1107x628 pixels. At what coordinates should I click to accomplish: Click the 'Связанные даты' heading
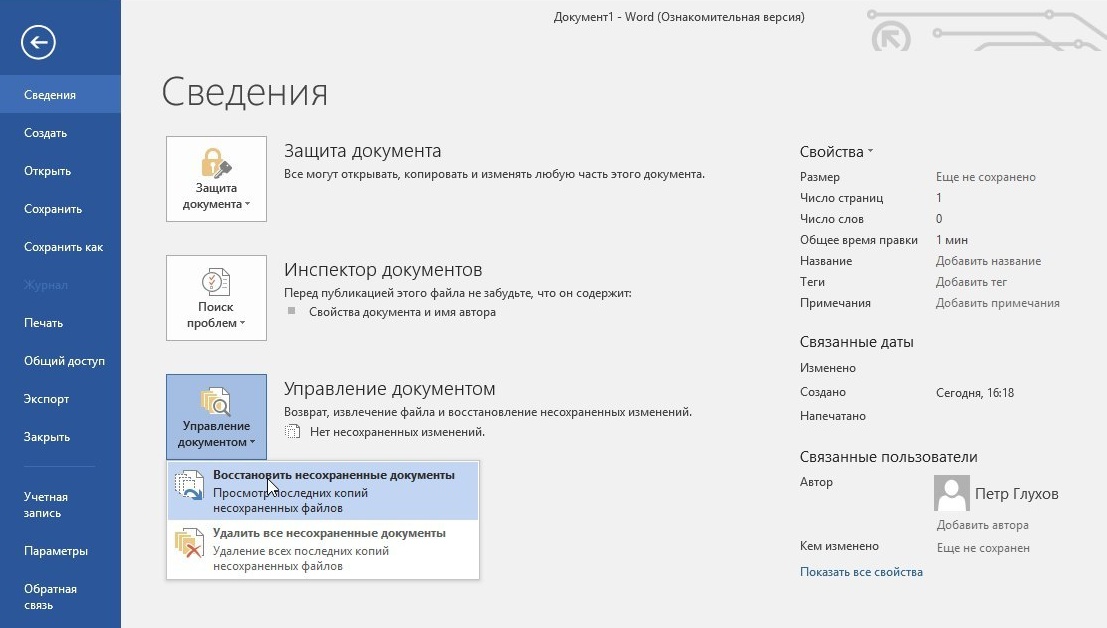tap(856, 342)
